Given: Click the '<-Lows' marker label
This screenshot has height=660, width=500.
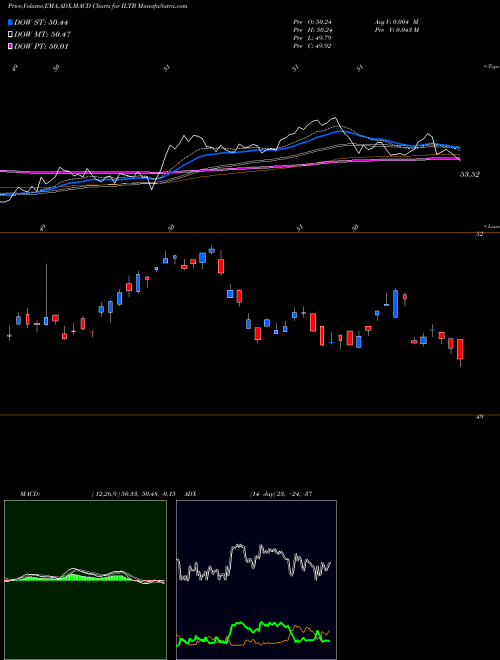Looking at the screenshot, I should click(x=491, y=226).
